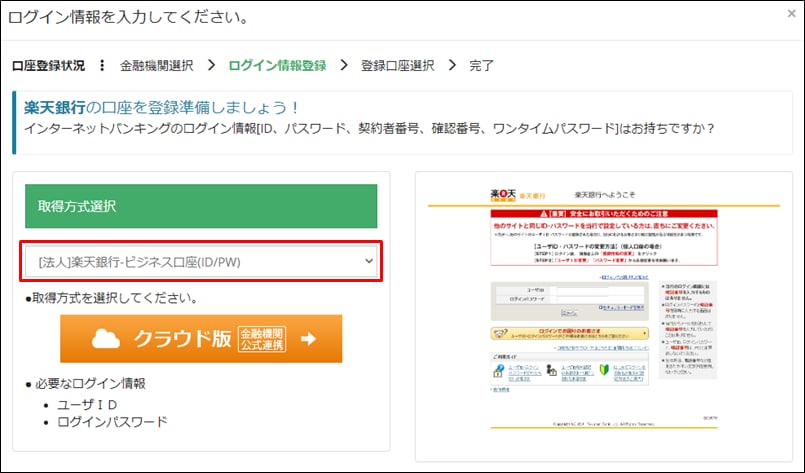Click the arrow icon on the クラウド版 button

(308, 339)
